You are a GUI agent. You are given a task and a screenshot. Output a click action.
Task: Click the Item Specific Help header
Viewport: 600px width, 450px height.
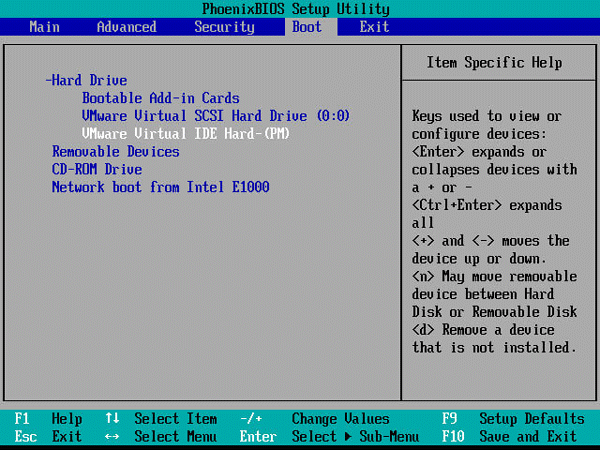pyautogui.click(x=494, y=63)
